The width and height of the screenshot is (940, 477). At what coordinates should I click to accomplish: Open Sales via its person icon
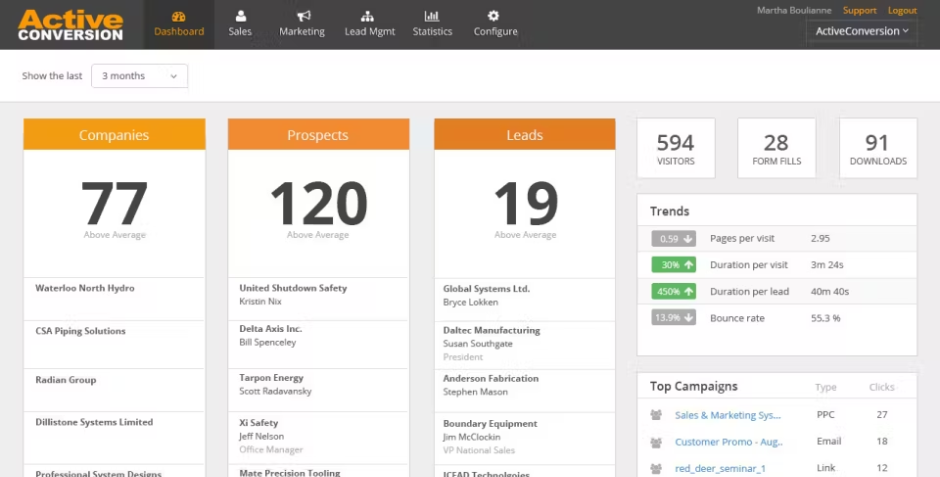(240, 16)
